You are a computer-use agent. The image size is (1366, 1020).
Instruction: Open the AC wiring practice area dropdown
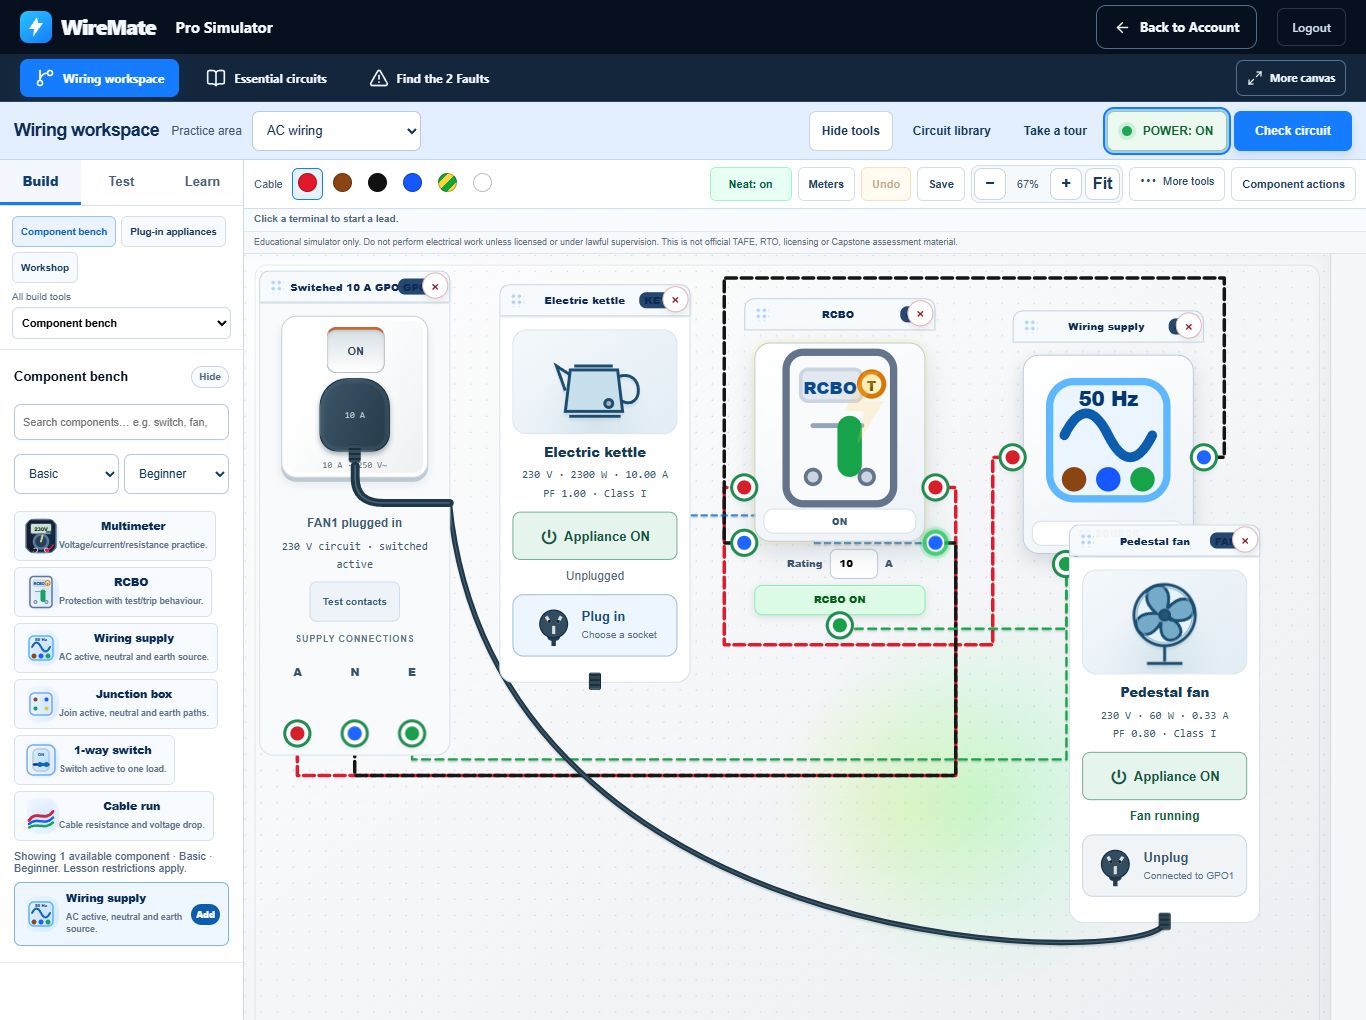[337, 131]
